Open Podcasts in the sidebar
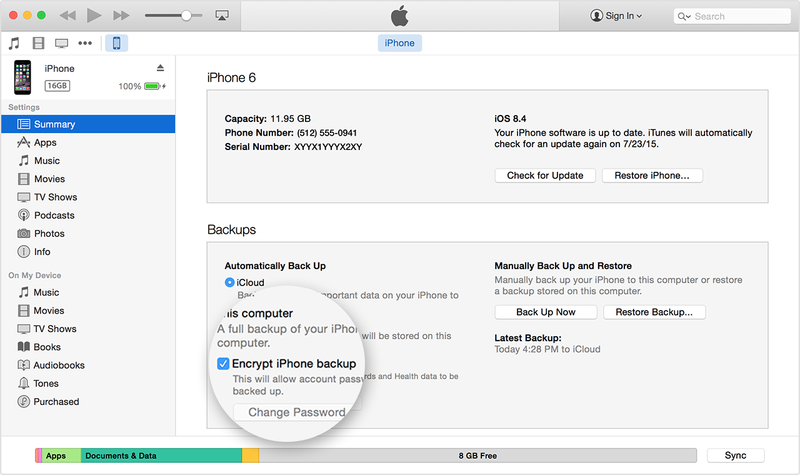The height and width of the screenshot is (475, 800). tap(88, 215)
